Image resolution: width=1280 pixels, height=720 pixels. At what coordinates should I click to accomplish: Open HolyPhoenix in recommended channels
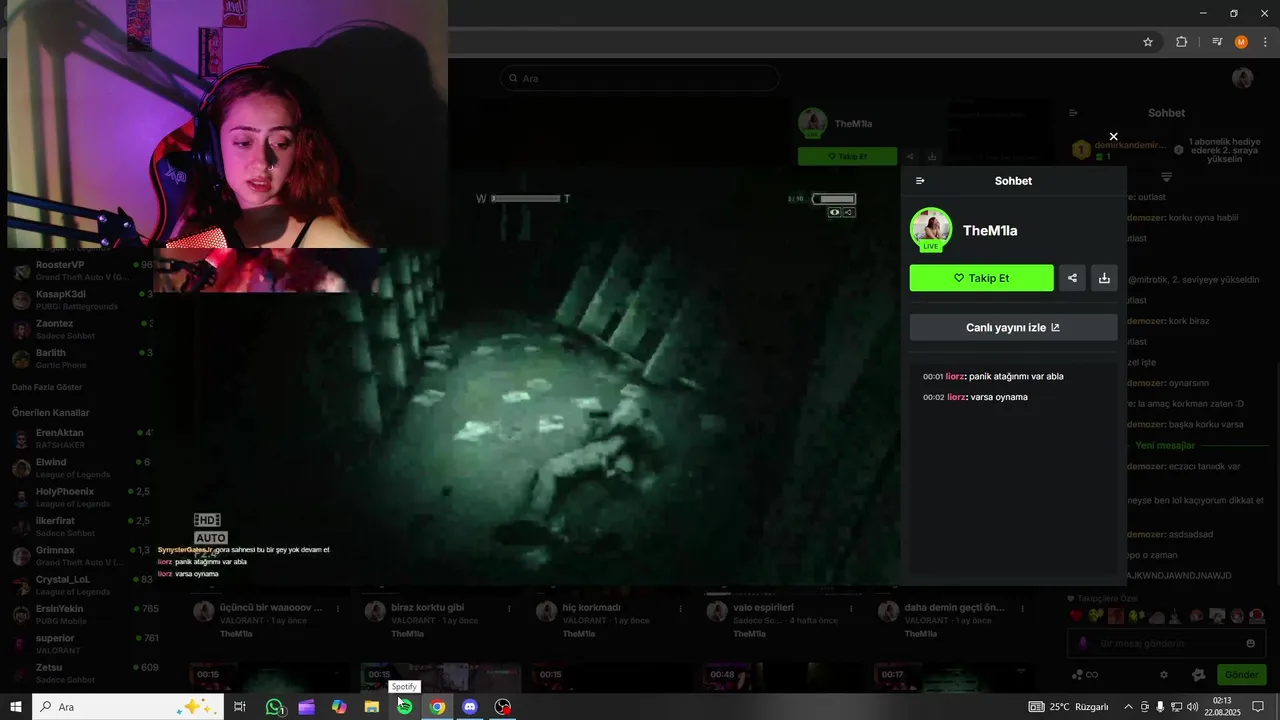click(82, 497)
